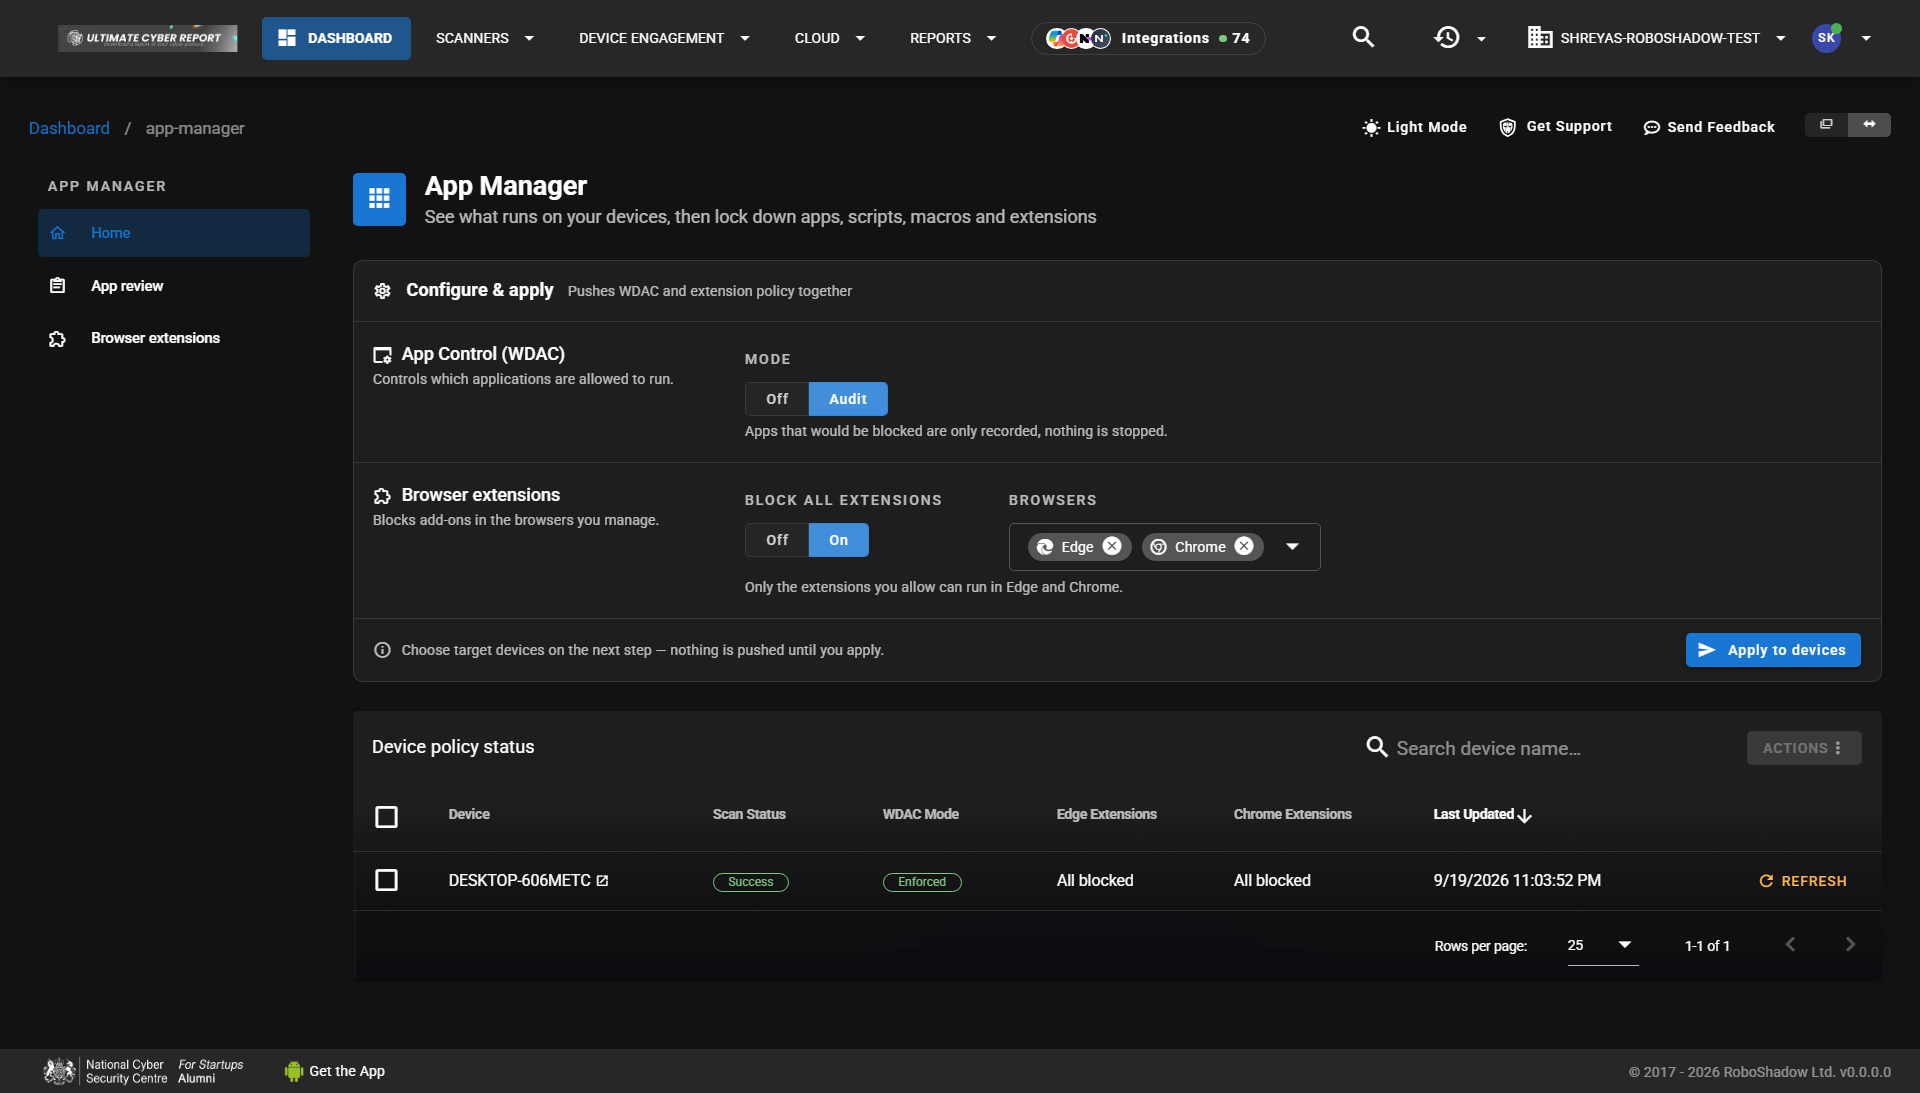Select Home in App Manager sidebar
The width and height of the screenshot is (1920, 1093).
coord(174,233)
